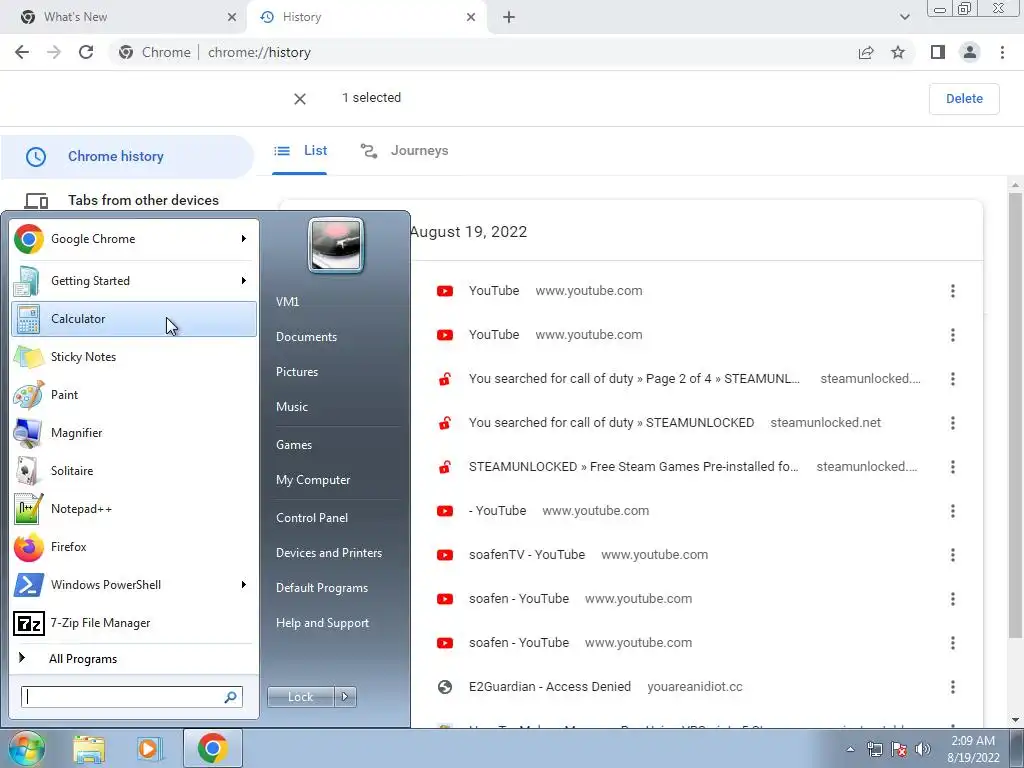Open Documents from Start menu

coord(306,337)
